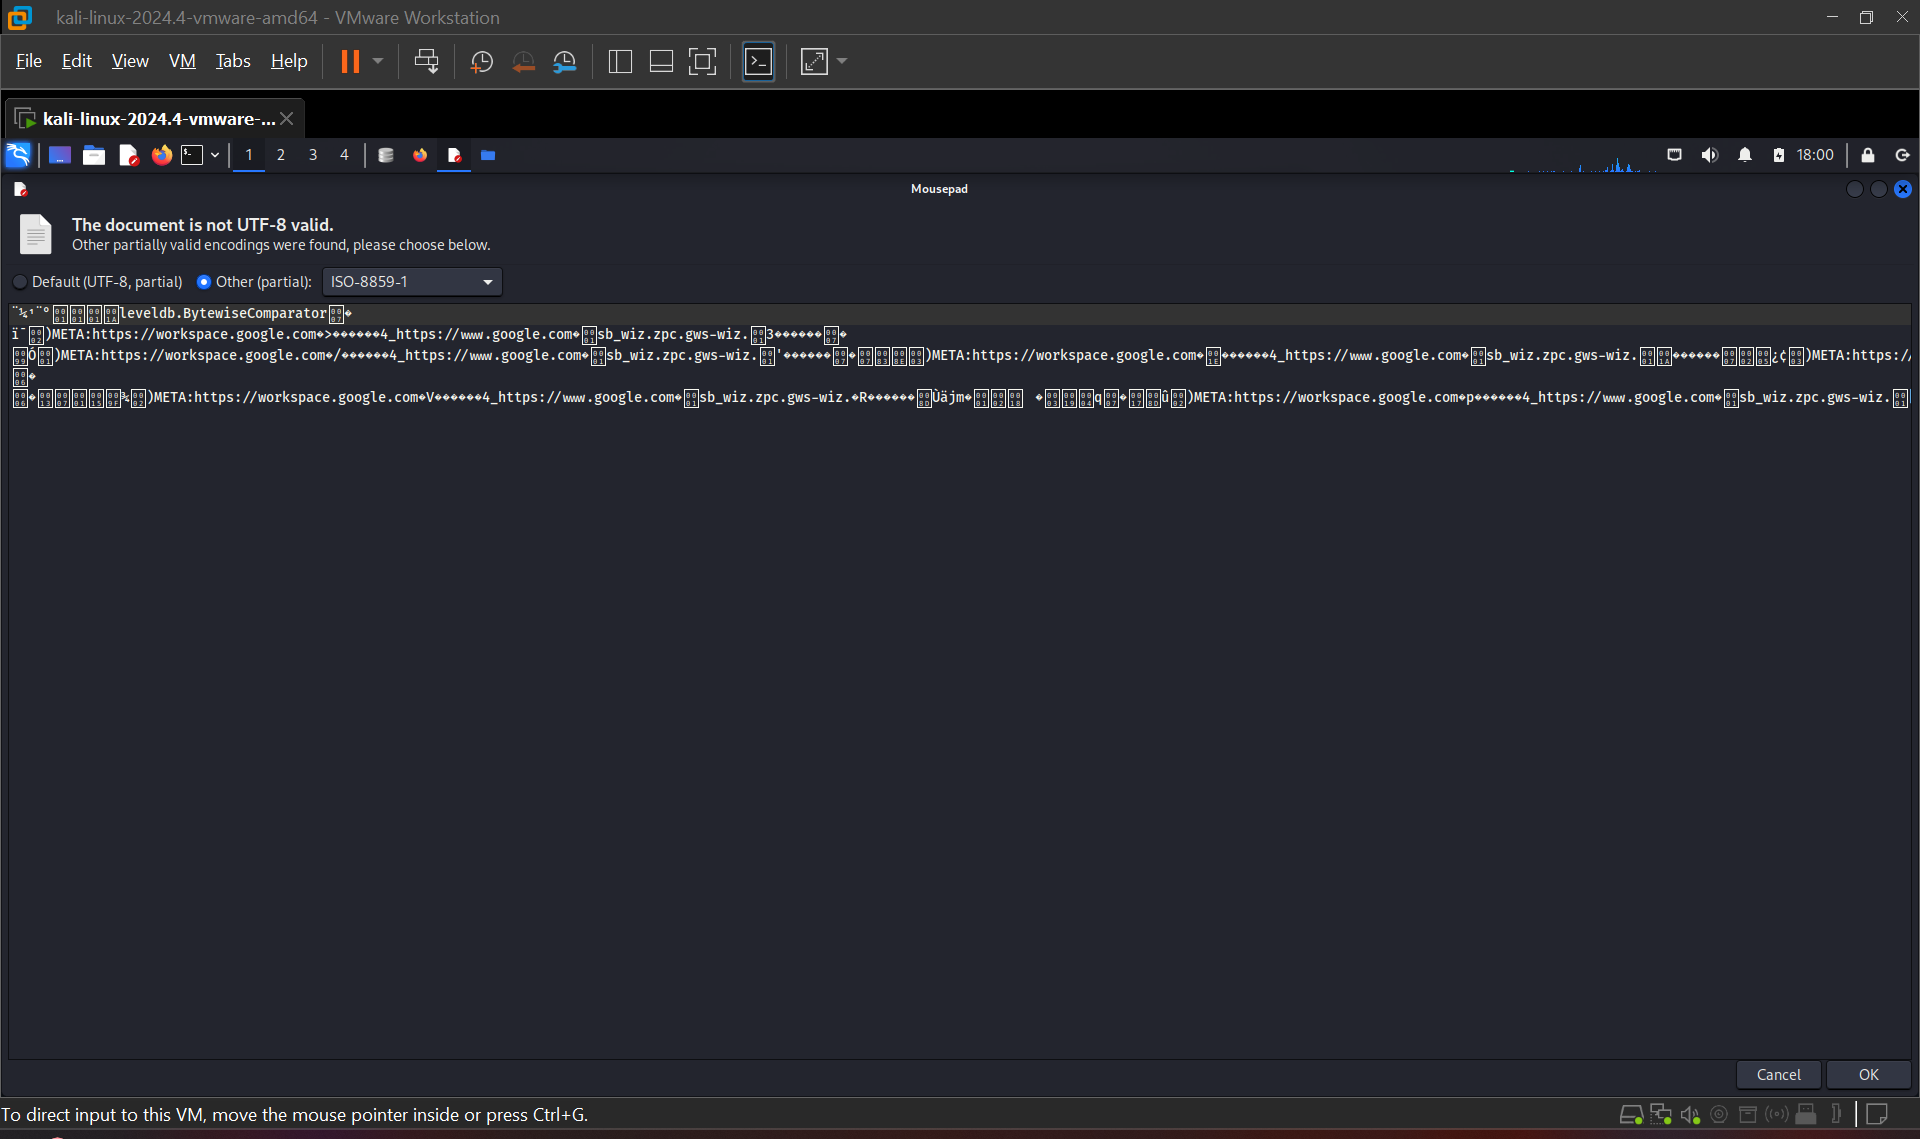Switch to workspace 1
This screenshot has height=1139, width=1920.
(249, 155)
